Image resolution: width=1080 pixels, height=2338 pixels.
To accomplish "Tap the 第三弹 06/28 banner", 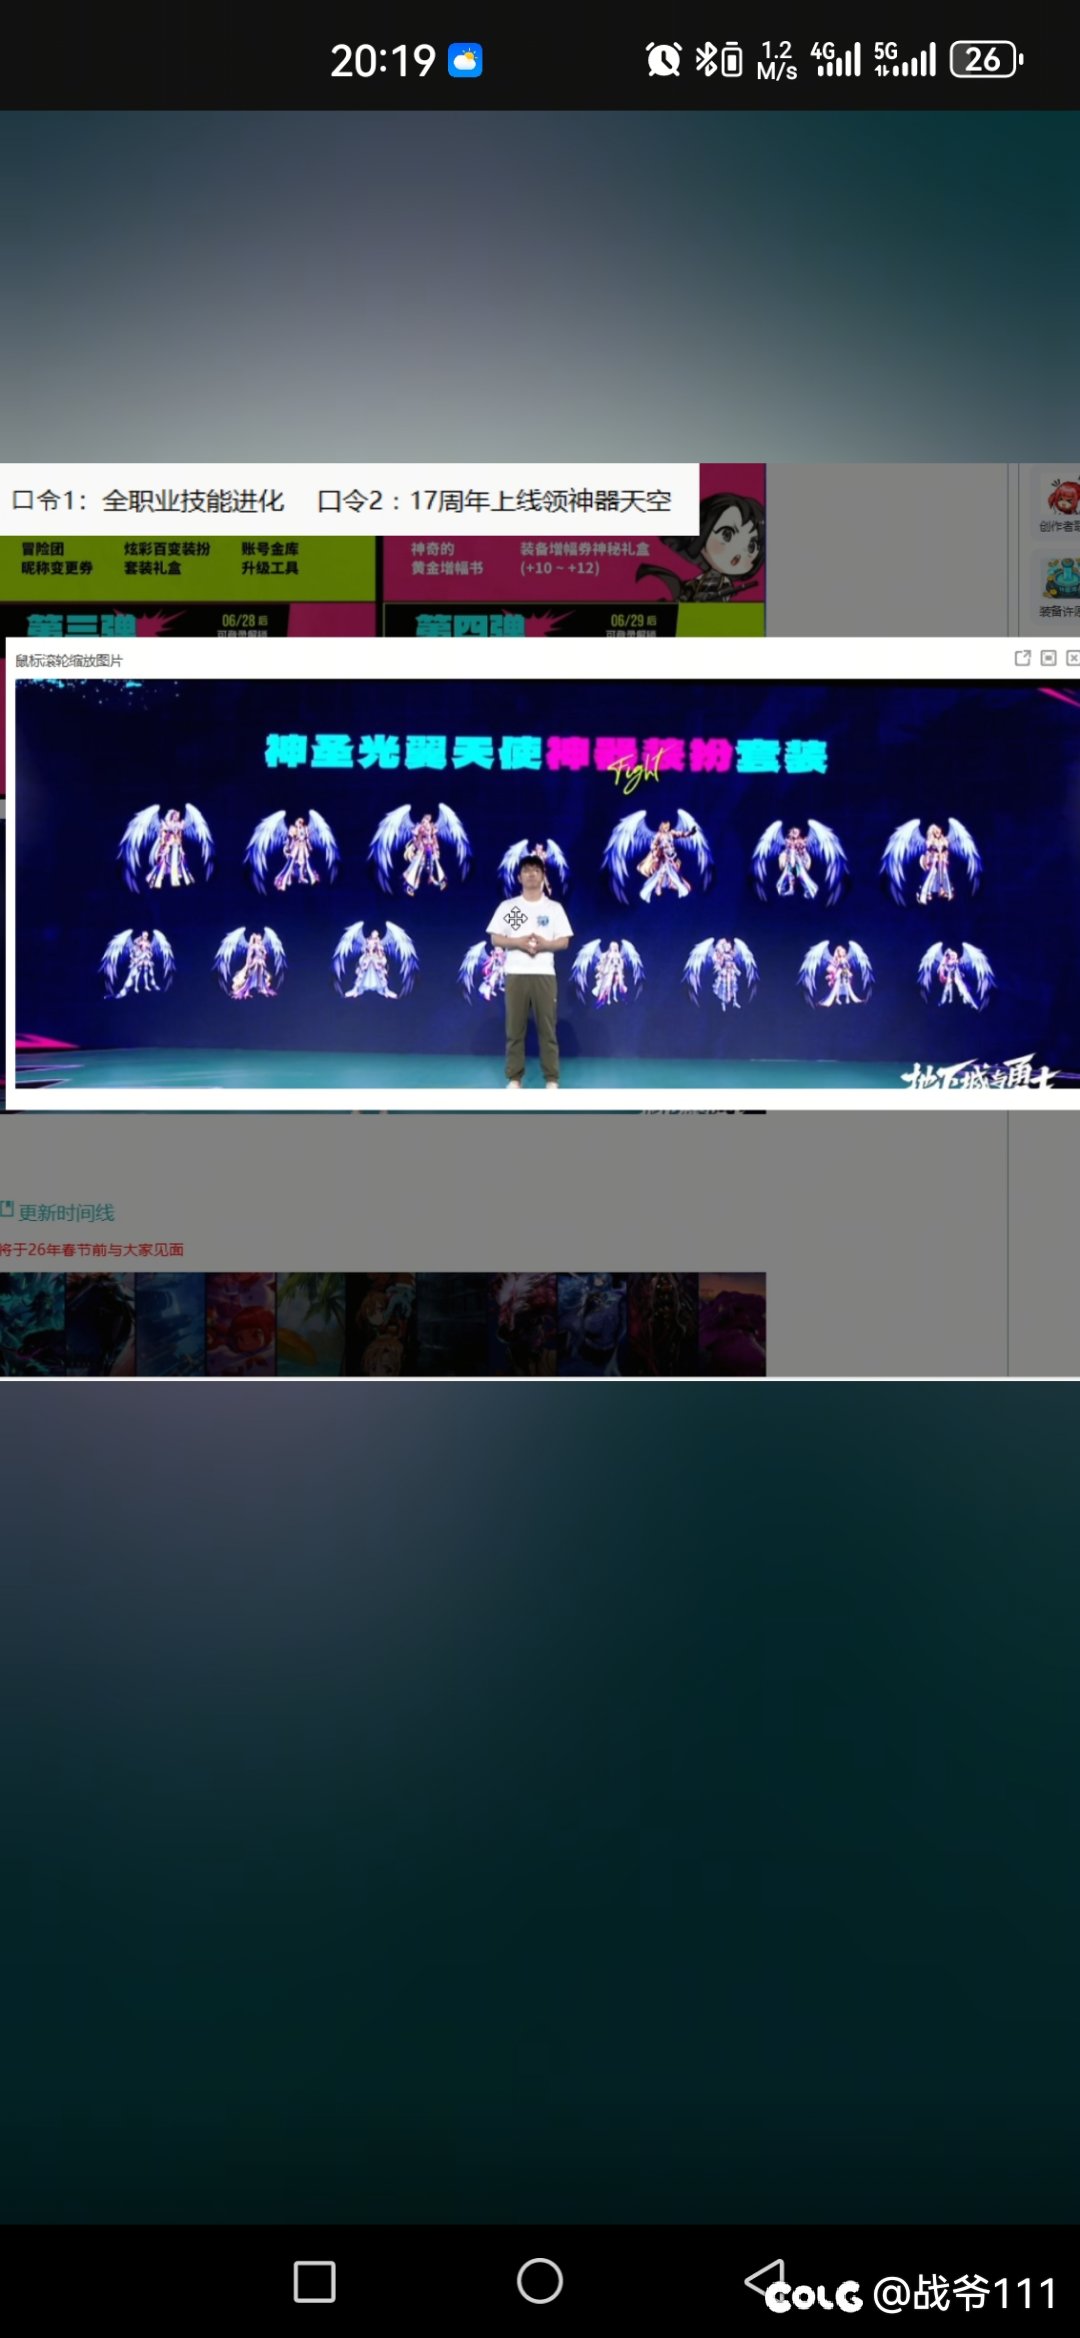I will (x=187, y=621).
